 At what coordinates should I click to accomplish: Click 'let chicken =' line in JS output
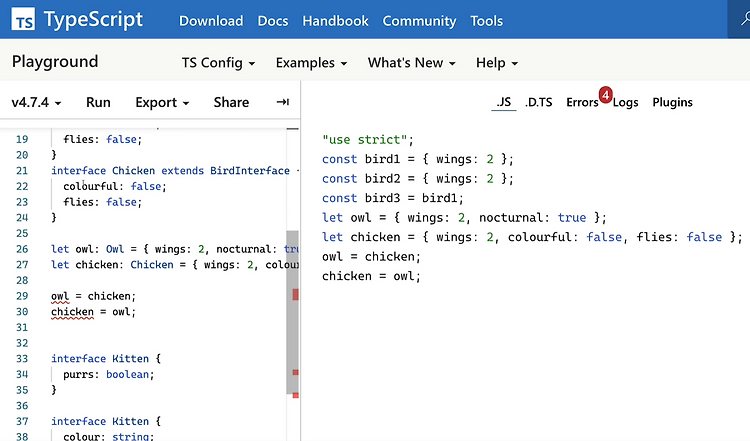532,237
